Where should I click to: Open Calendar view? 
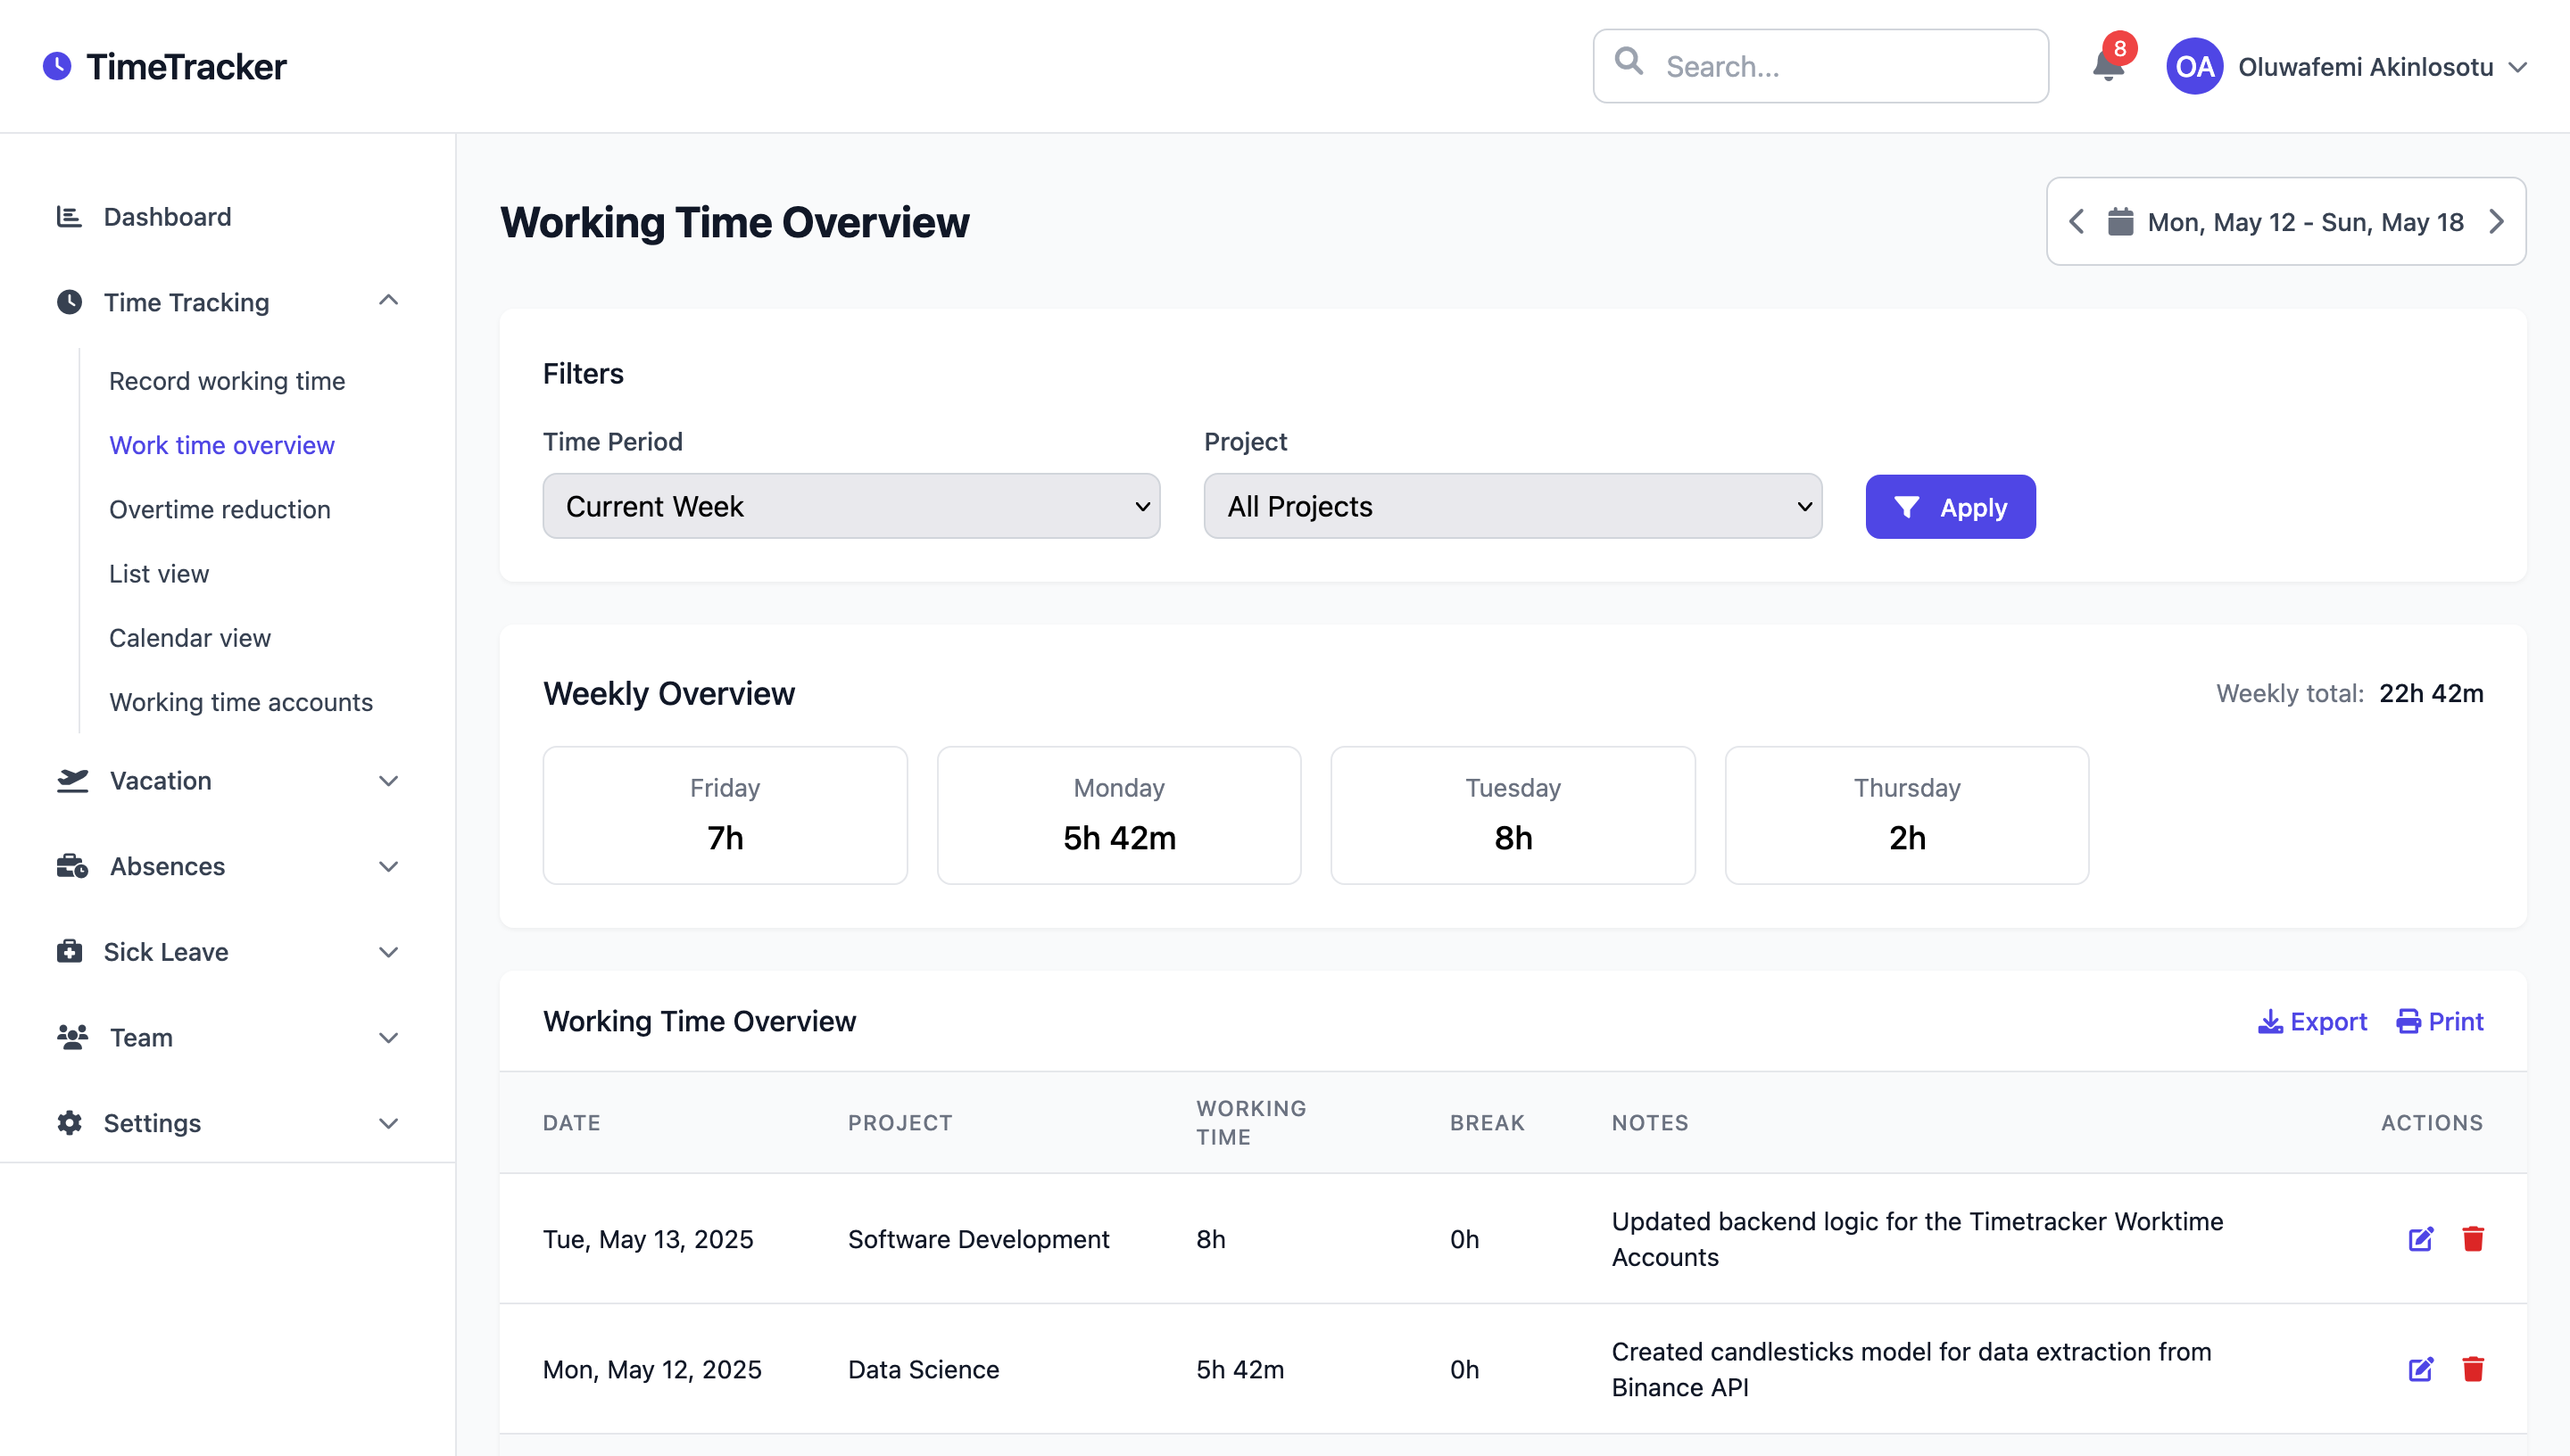[190, 637]
